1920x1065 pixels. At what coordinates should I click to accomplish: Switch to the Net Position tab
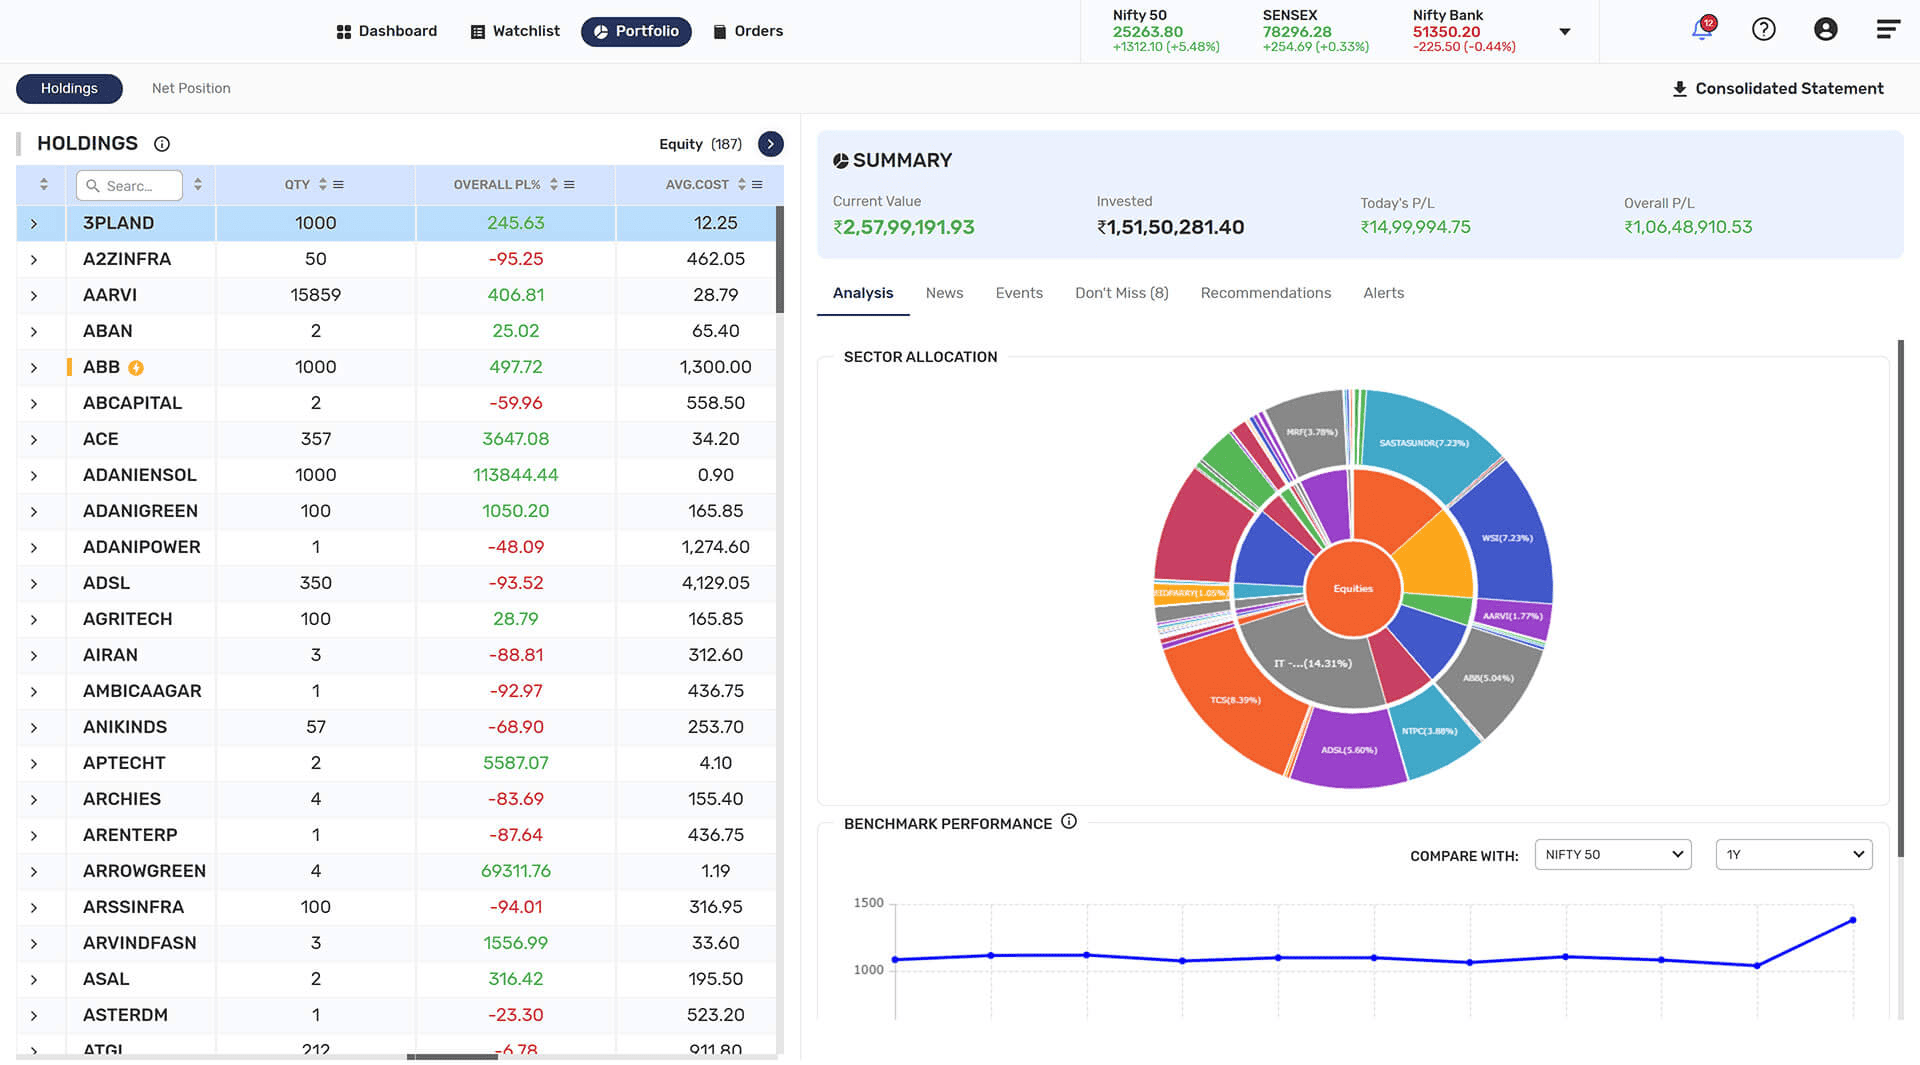(x=191, y=88)
